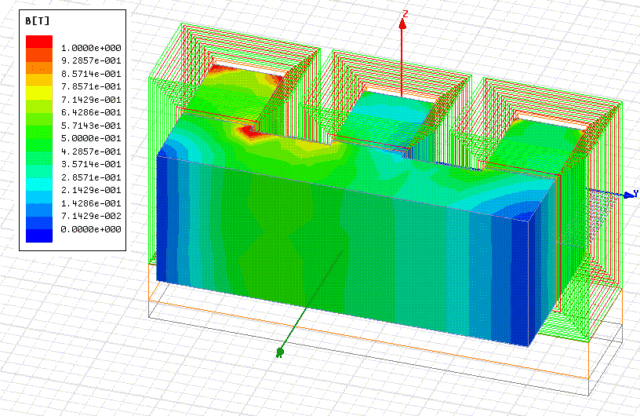The image size is (640, 416).
Task: Pick the dark blue swatch at legend bottom
Action: [x=39, y=236]
